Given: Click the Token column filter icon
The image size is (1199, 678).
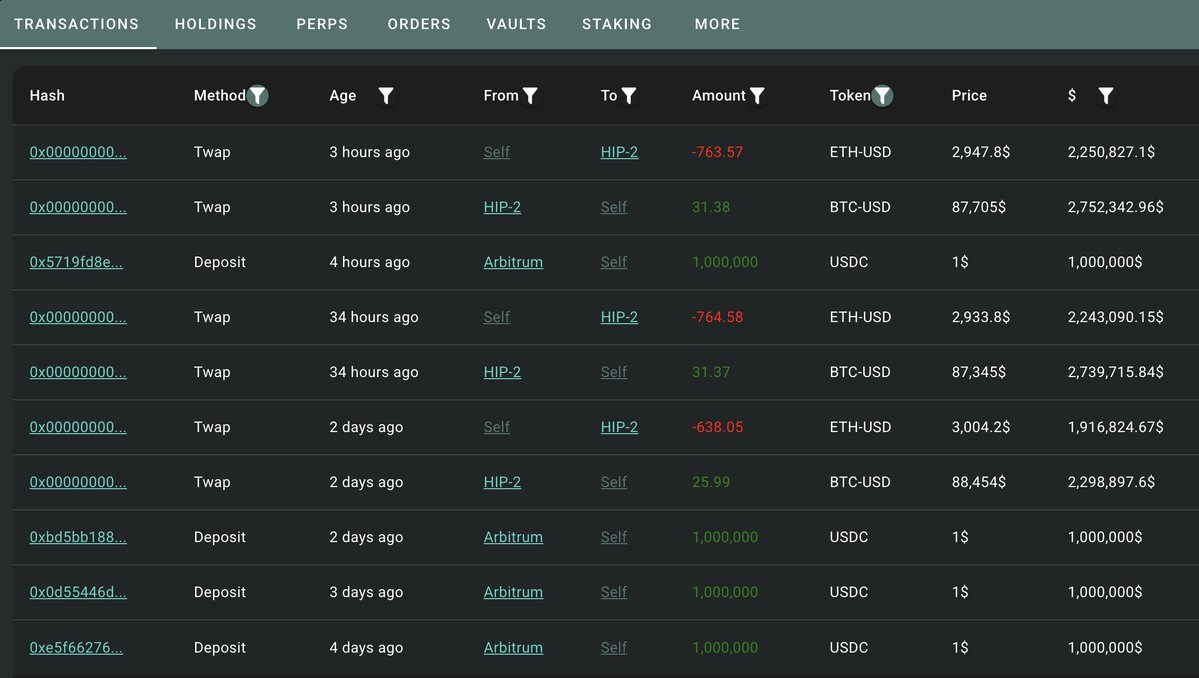Looking at the screenshot, I should 882,96.
